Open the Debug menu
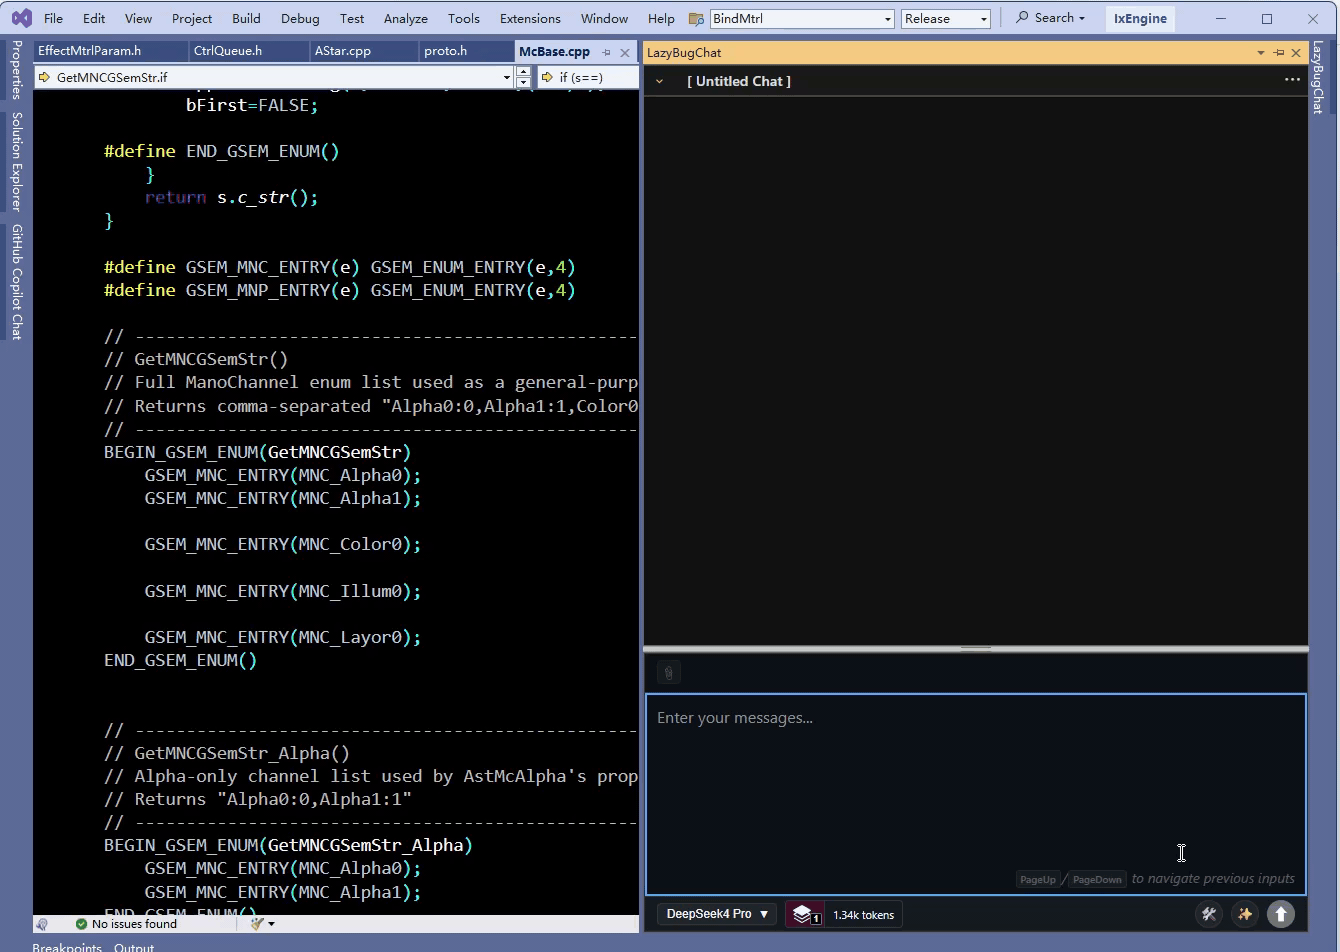The width and height of the screenshot is (1340, 952). coord(300,18)
